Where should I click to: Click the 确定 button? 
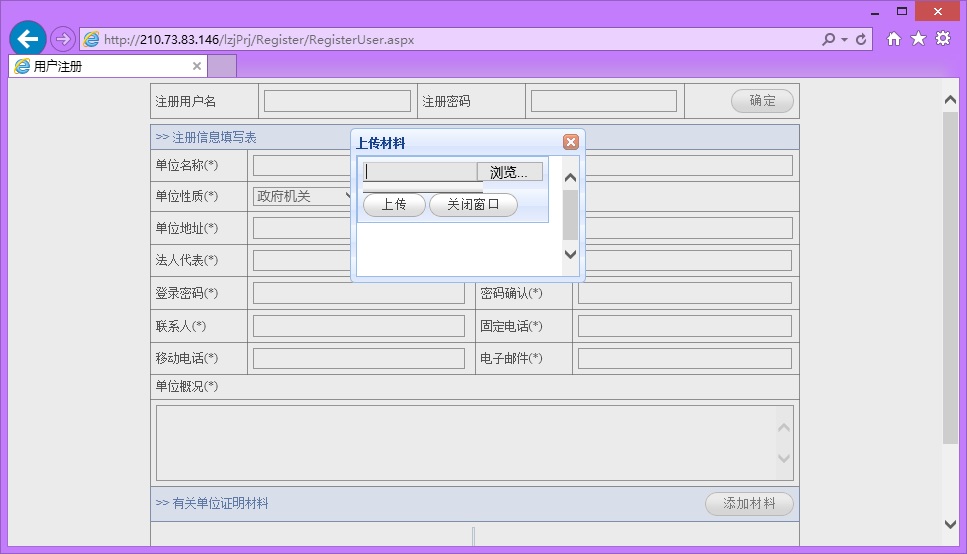762,101
